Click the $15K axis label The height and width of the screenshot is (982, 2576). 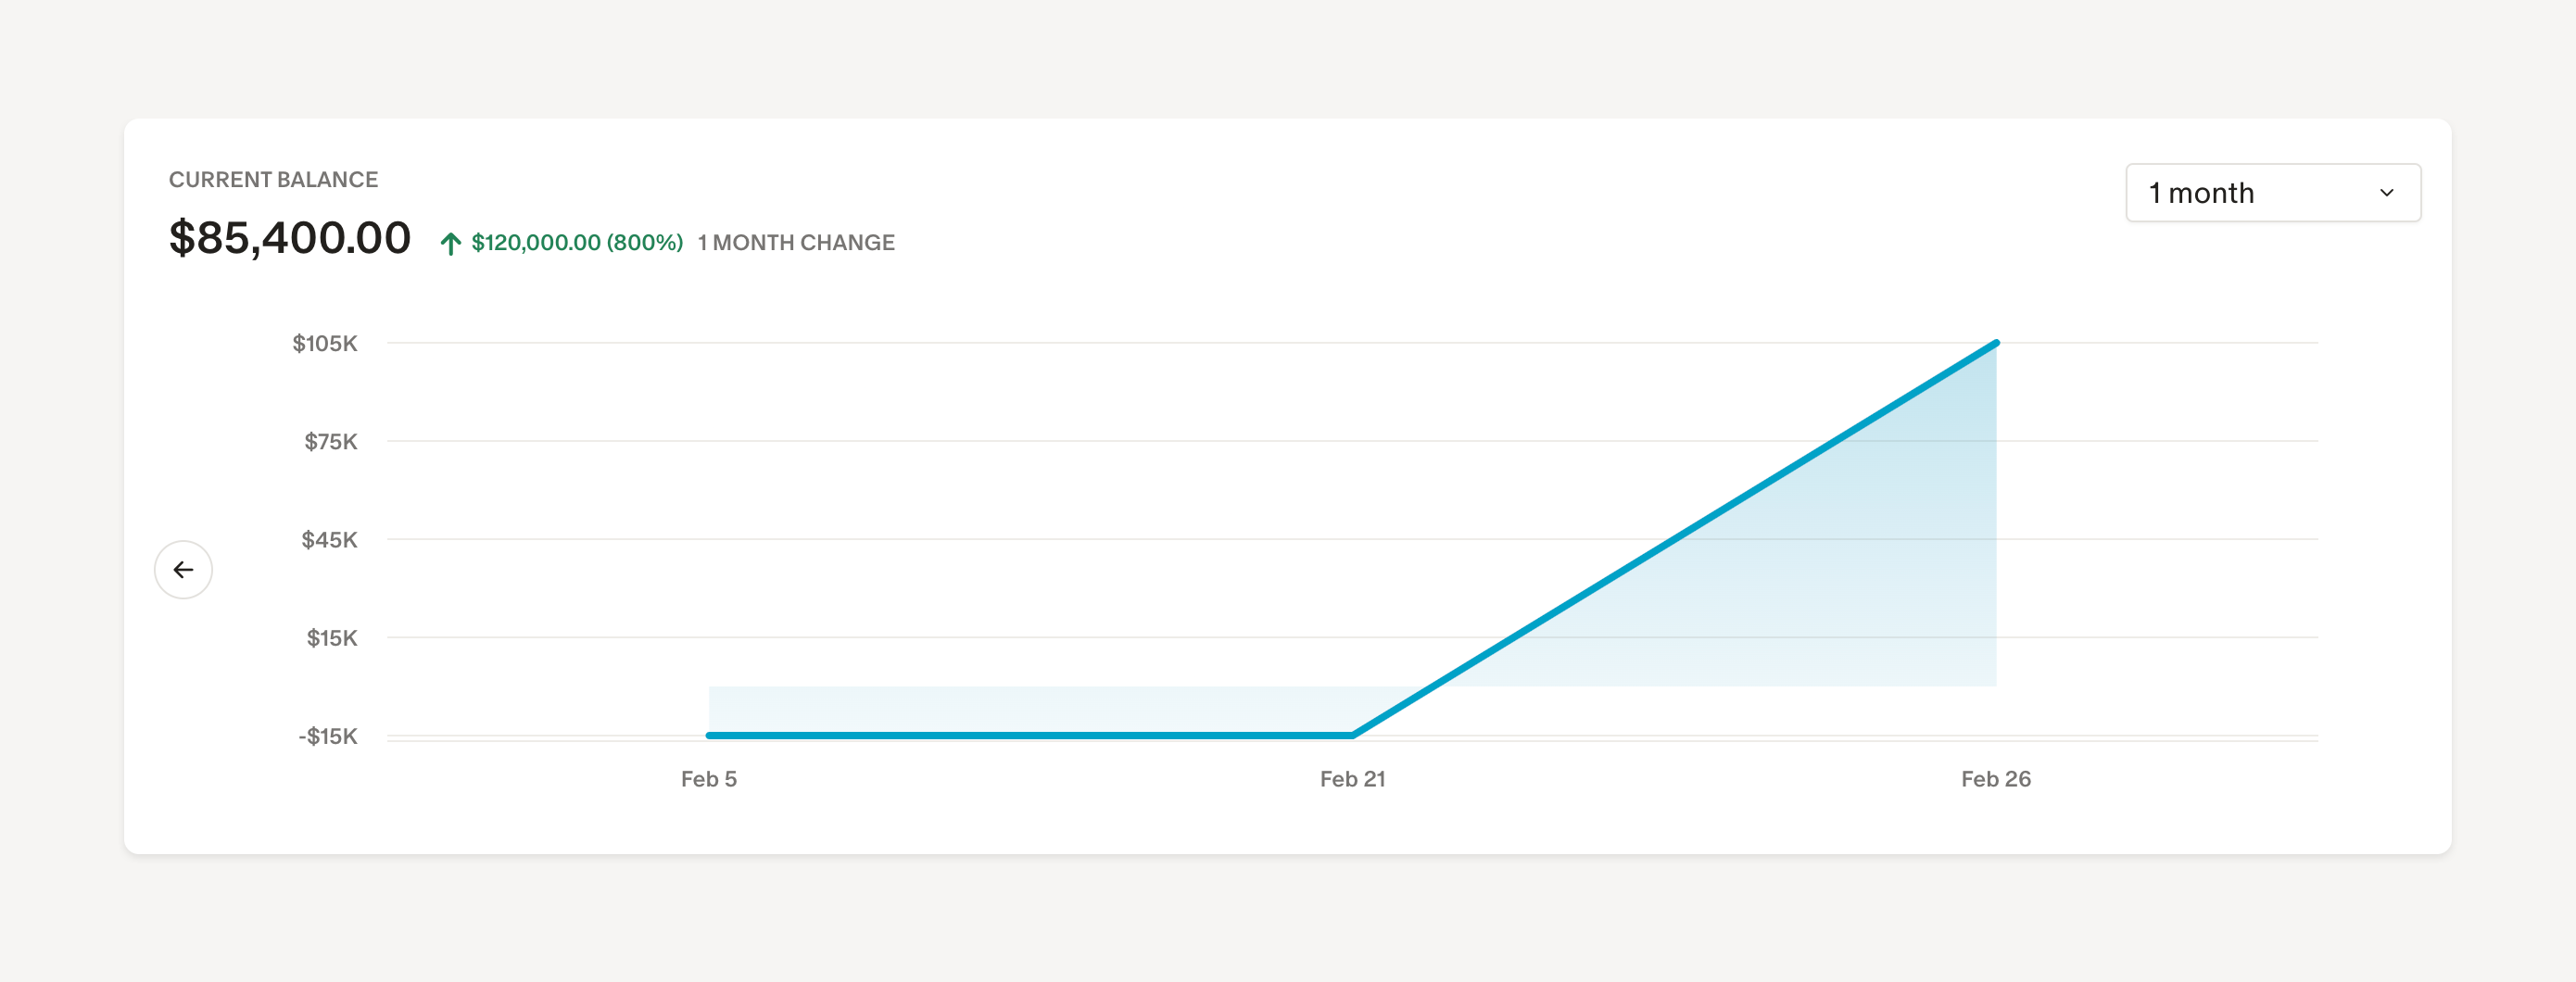click(331, 638)
